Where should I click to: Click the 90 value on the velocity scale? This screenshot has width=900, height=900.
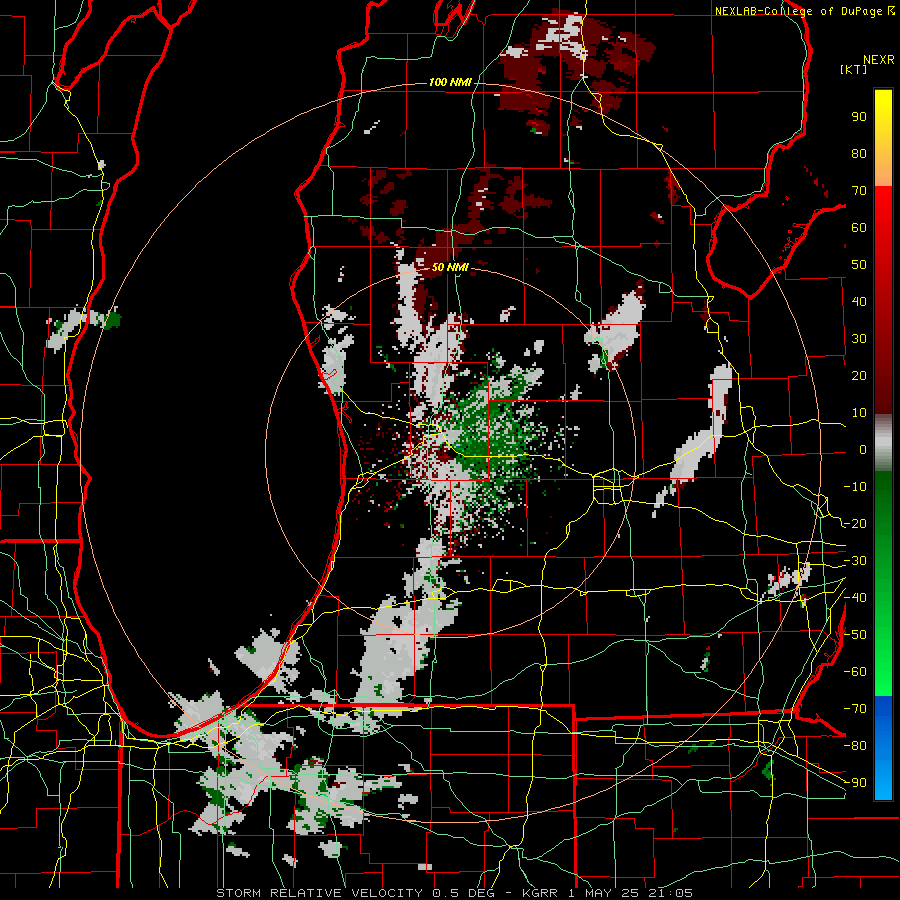859,117
